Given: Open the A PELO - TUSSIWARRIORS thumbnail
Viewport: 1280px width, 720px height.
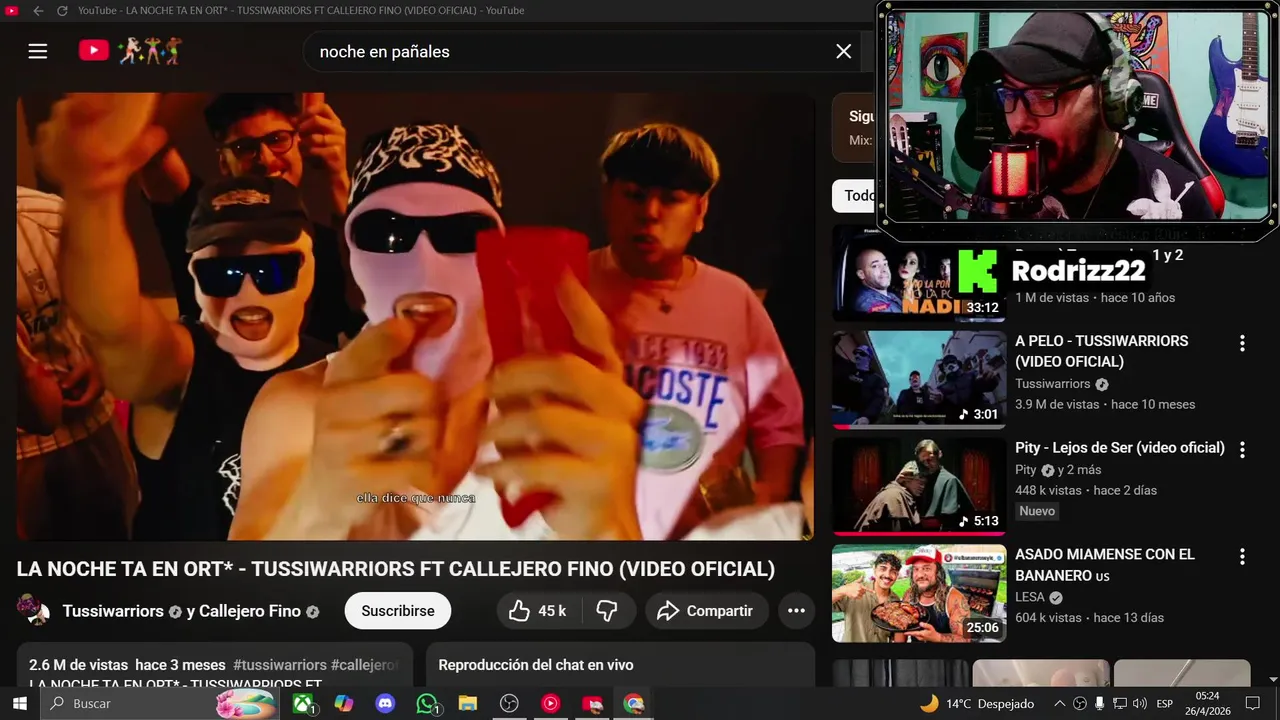Looking at the screenshot, I should click(x=919, y=379).
